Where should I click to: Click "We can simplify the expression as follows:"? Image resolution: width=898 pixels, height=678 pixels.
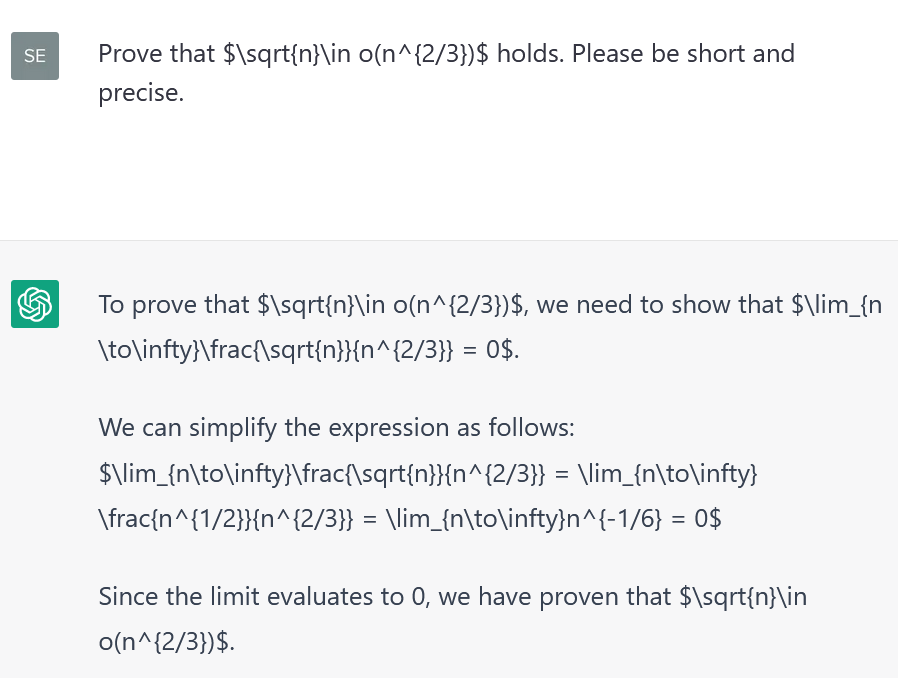[x=336, y=428]
